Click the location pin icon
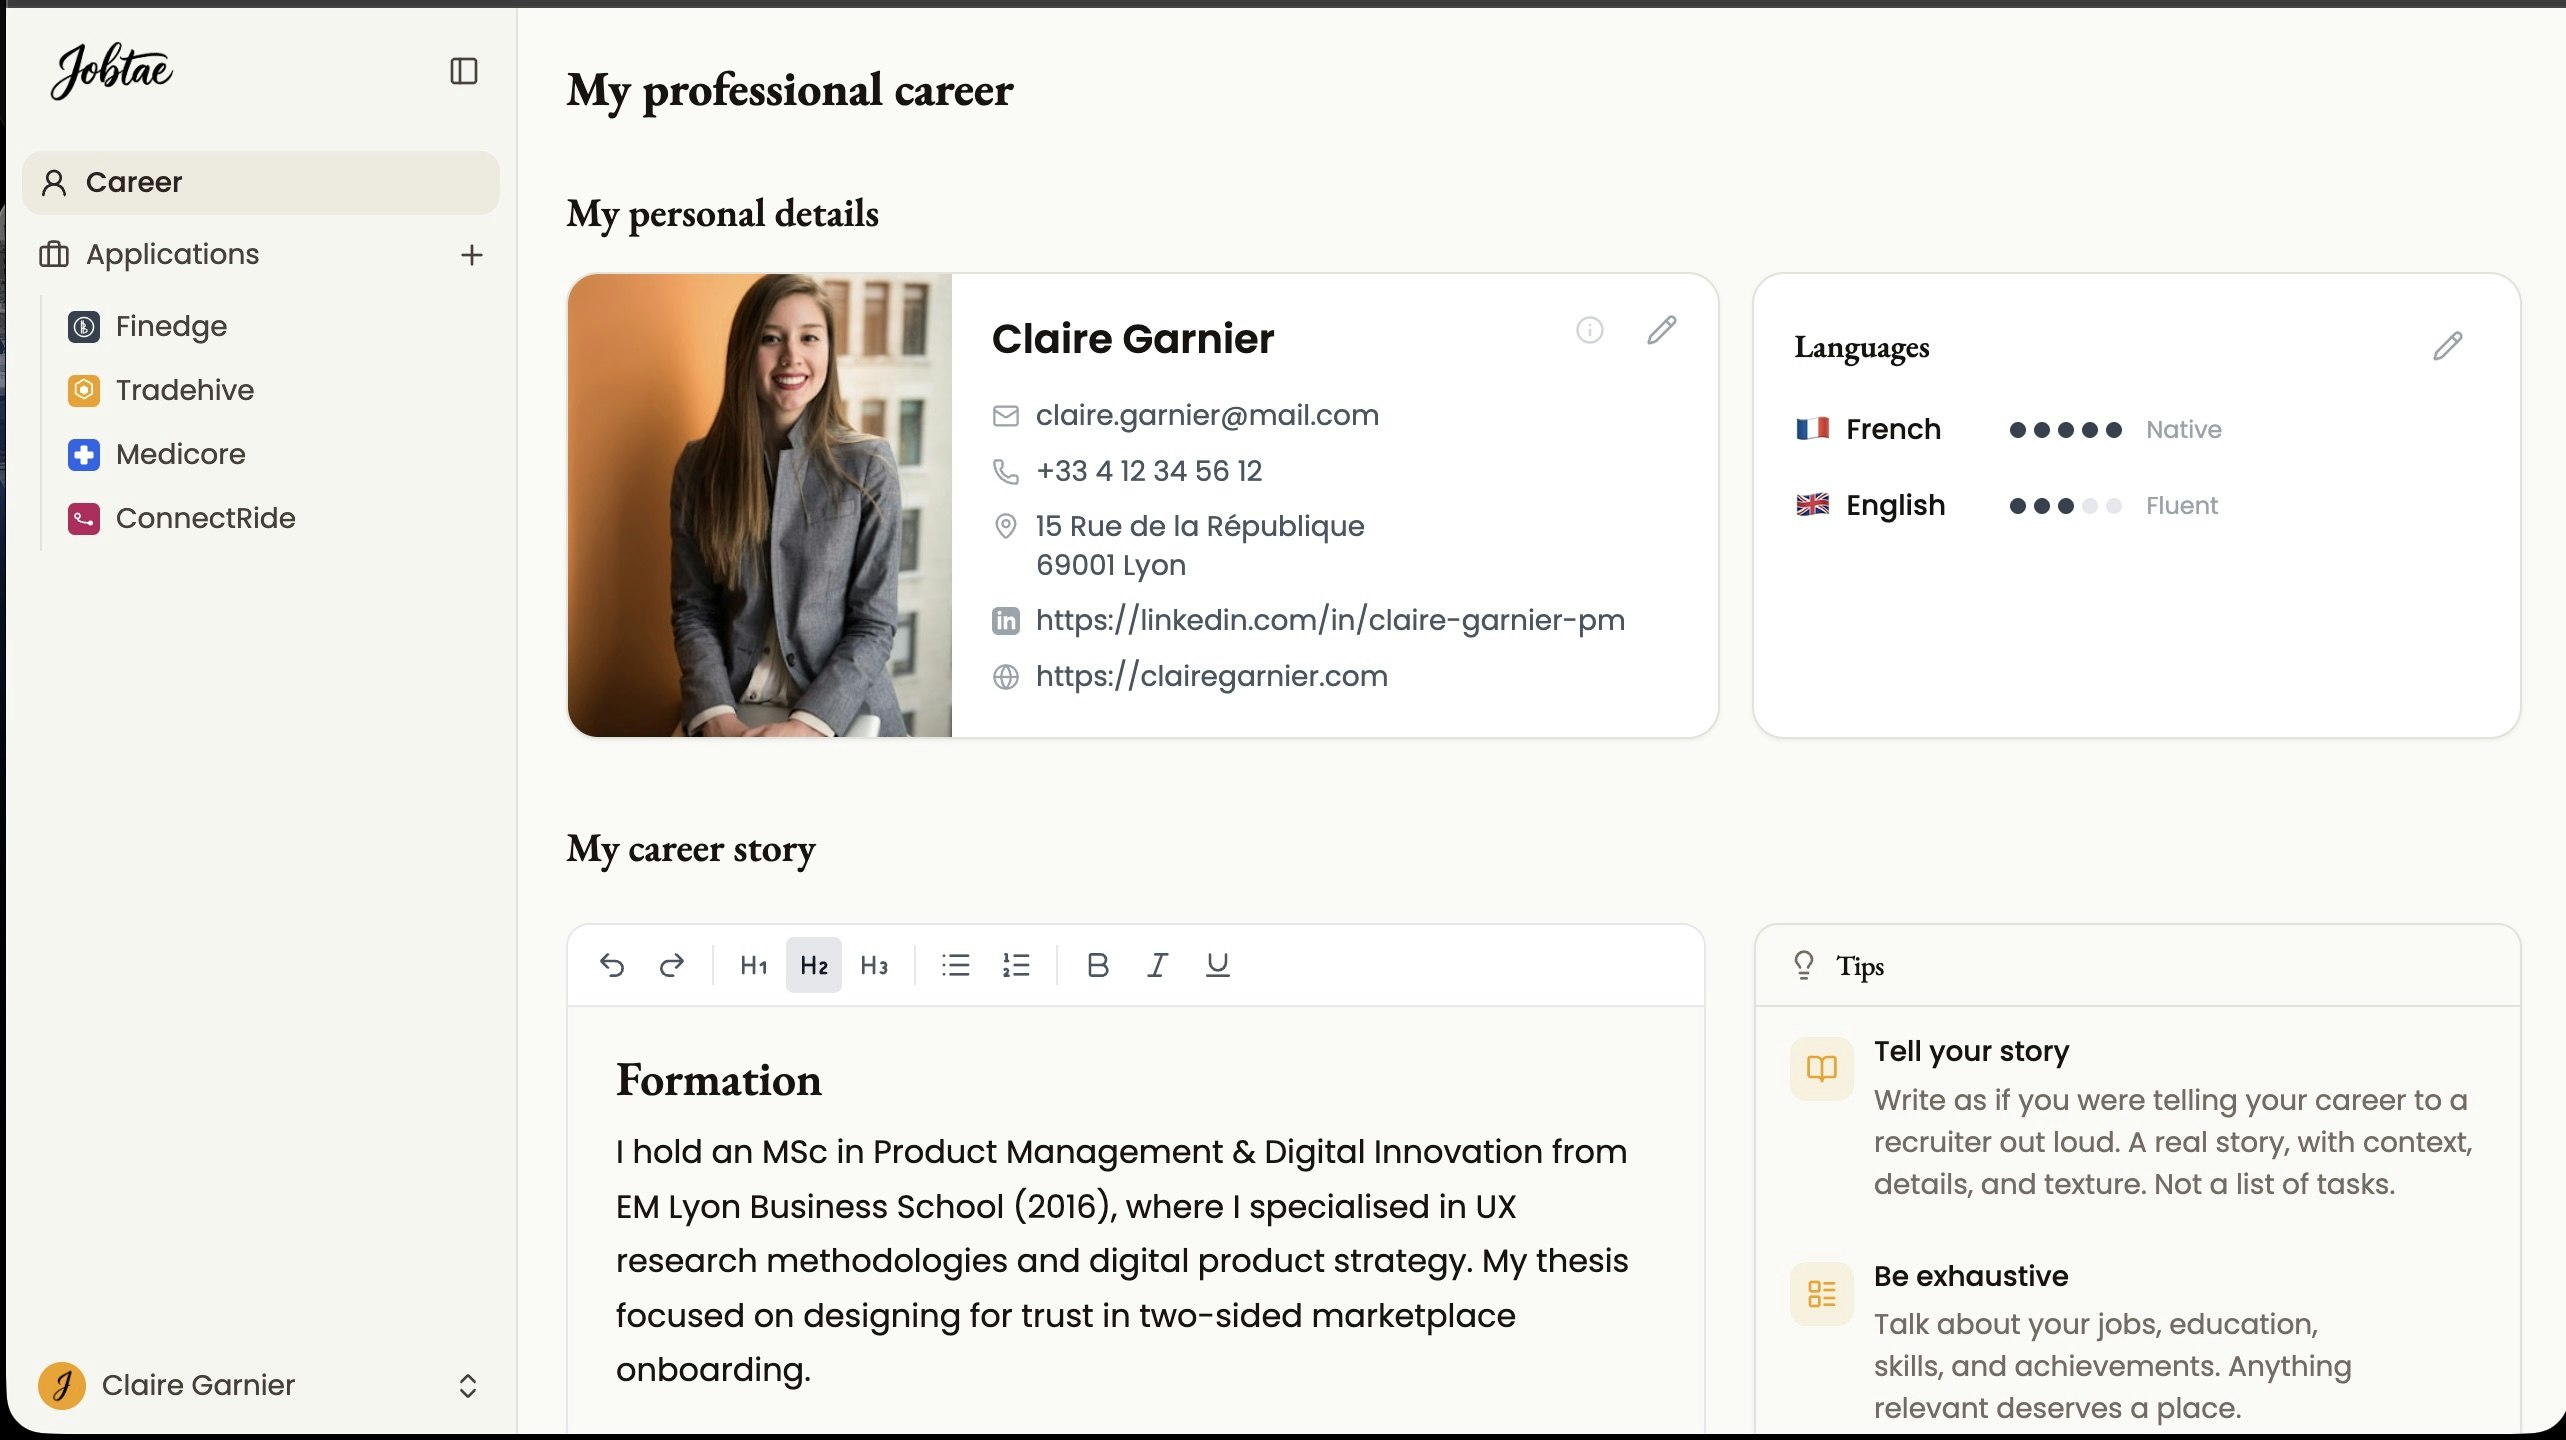The width and height of the screenshot is (2566, 1440). coord(1005,526)
